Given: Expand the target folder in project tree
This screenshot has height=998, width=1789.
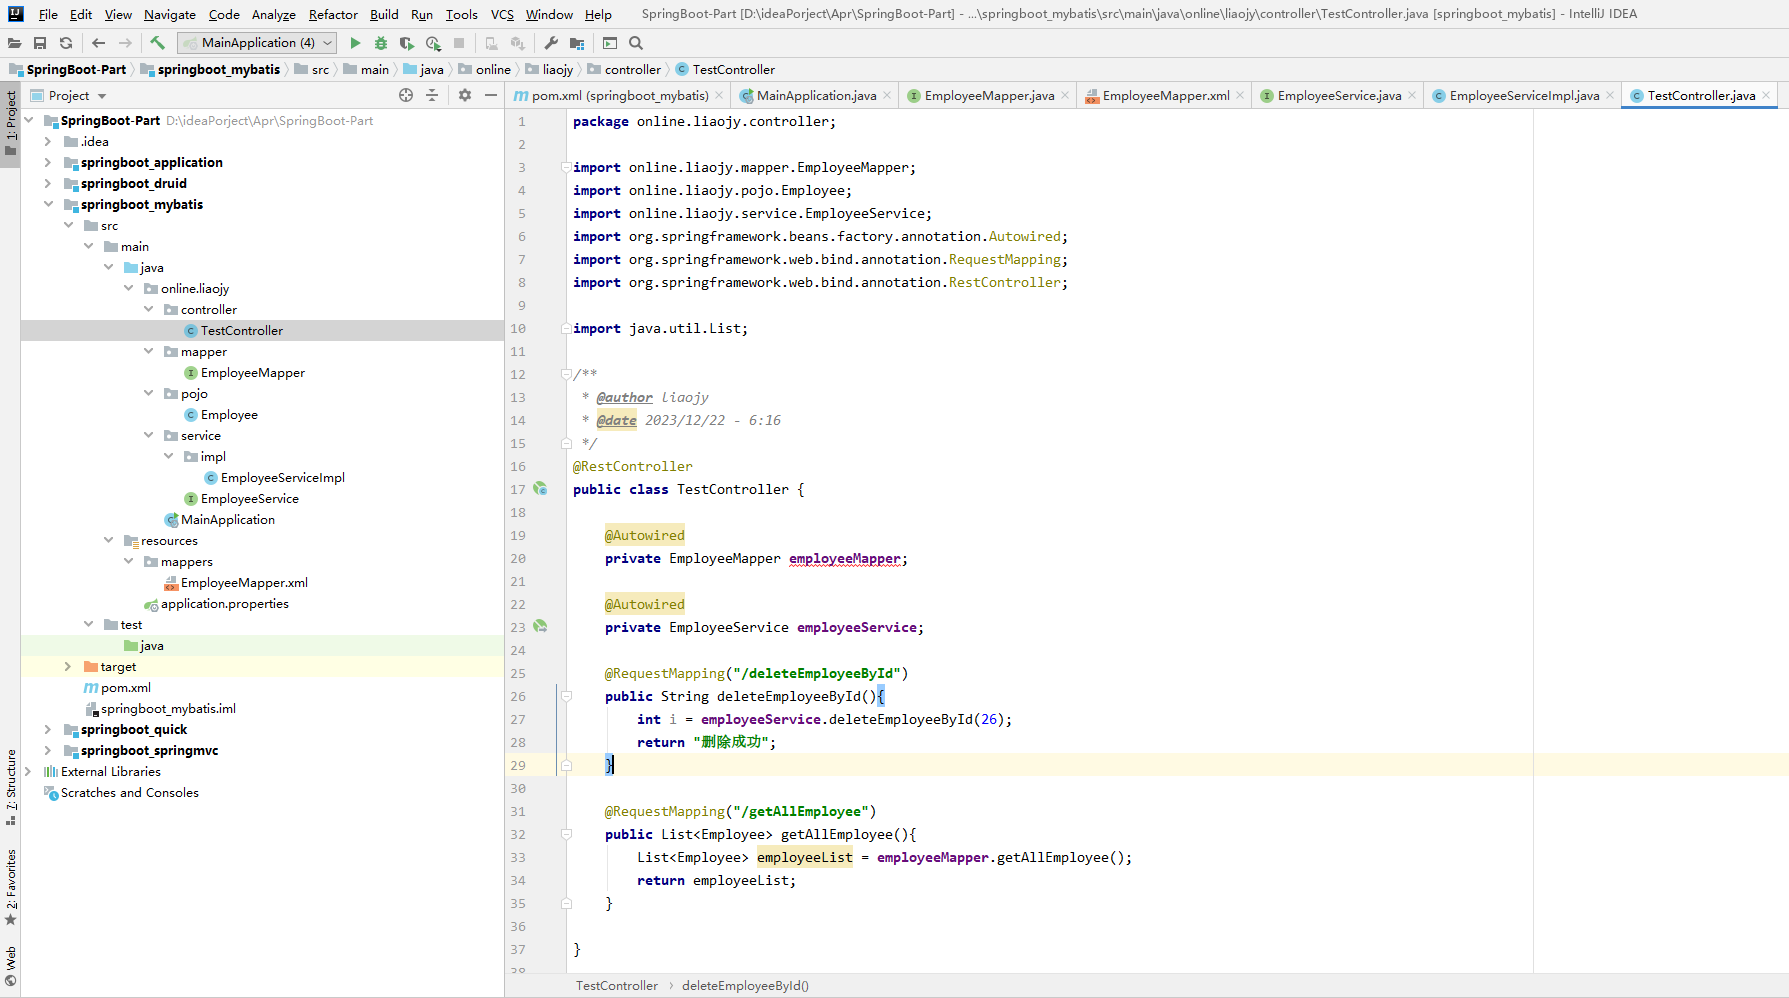Looking at the screenshot, I should point(68,666).
